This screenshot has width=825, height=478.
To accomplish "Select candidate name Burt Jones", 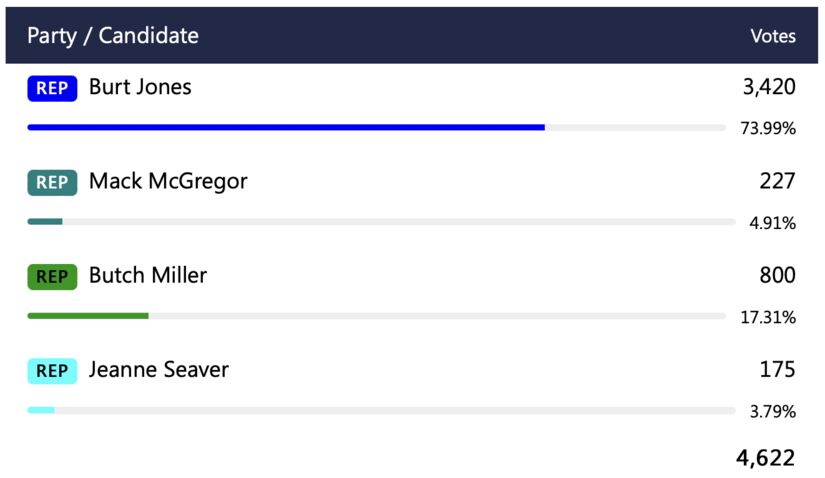I will [140, 87].
